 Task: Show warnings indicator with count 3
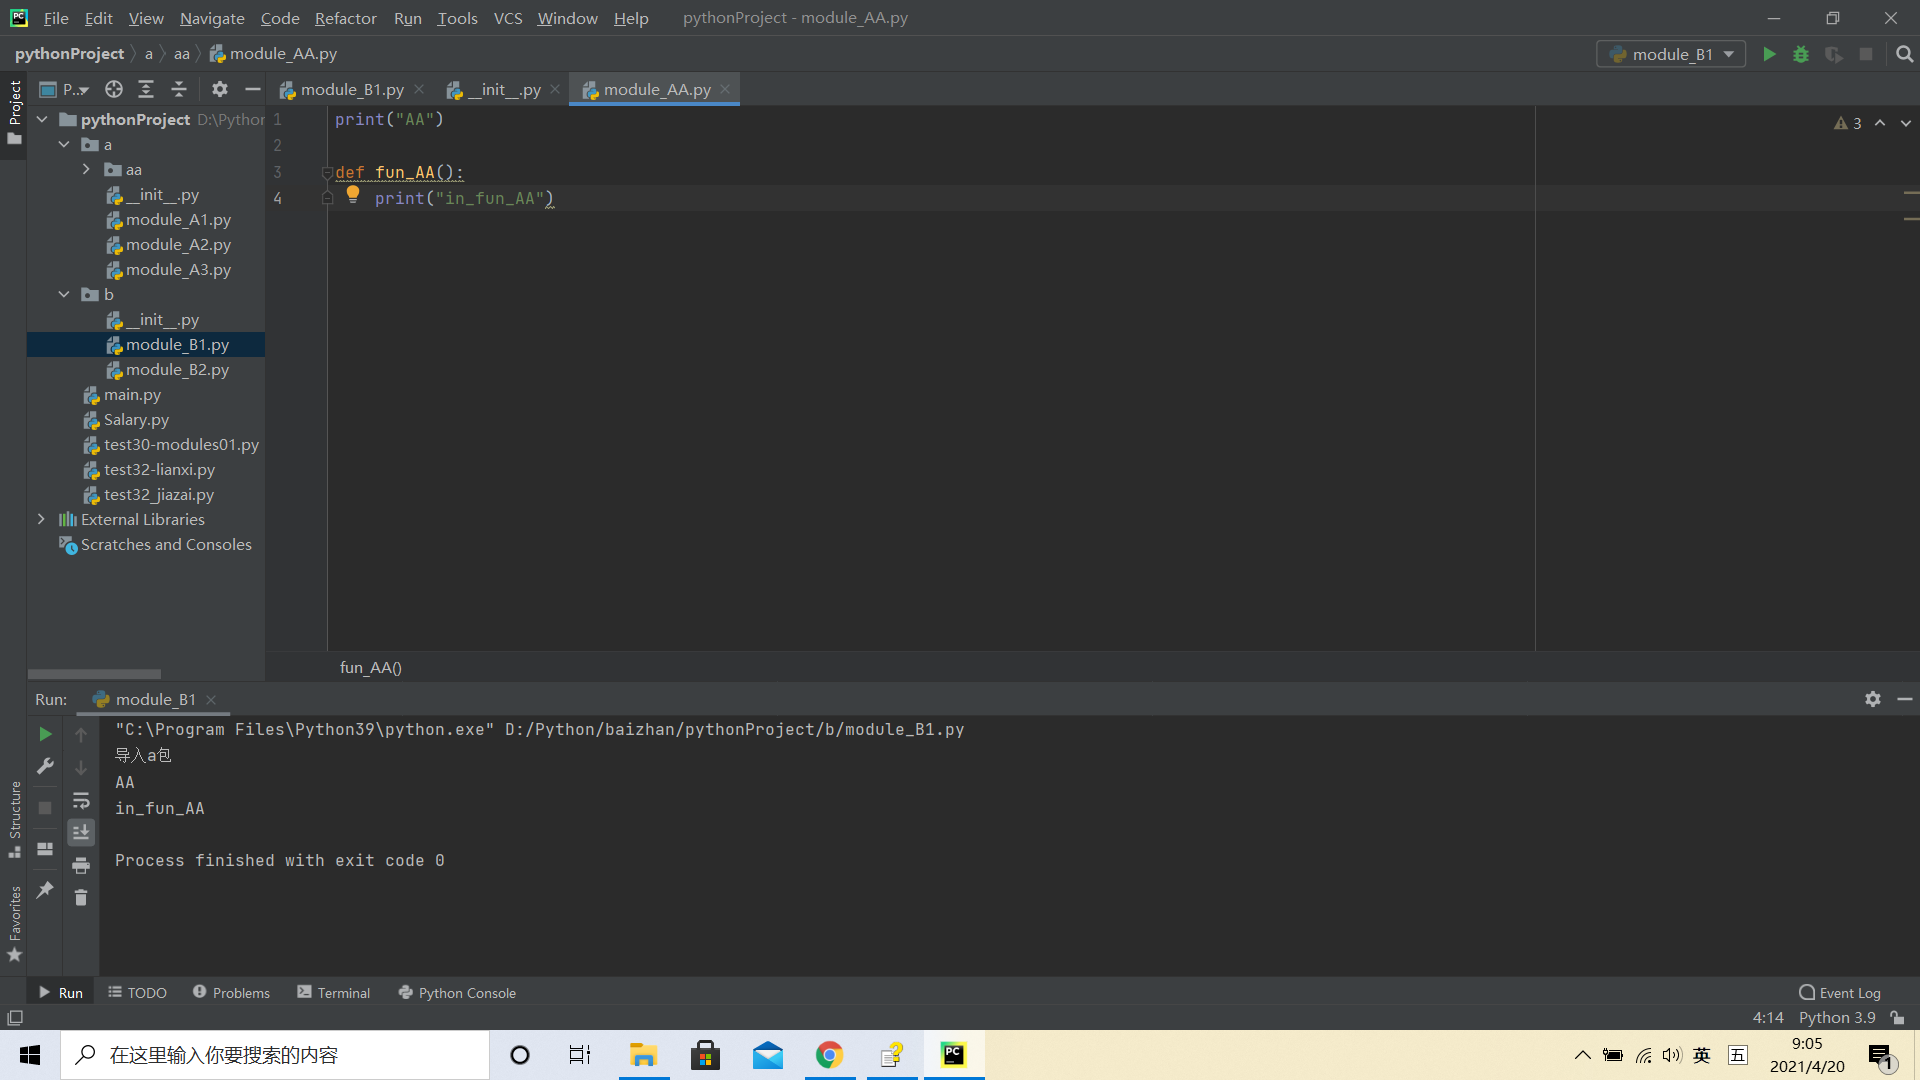pyautogui.click(x=1848, y=123)
